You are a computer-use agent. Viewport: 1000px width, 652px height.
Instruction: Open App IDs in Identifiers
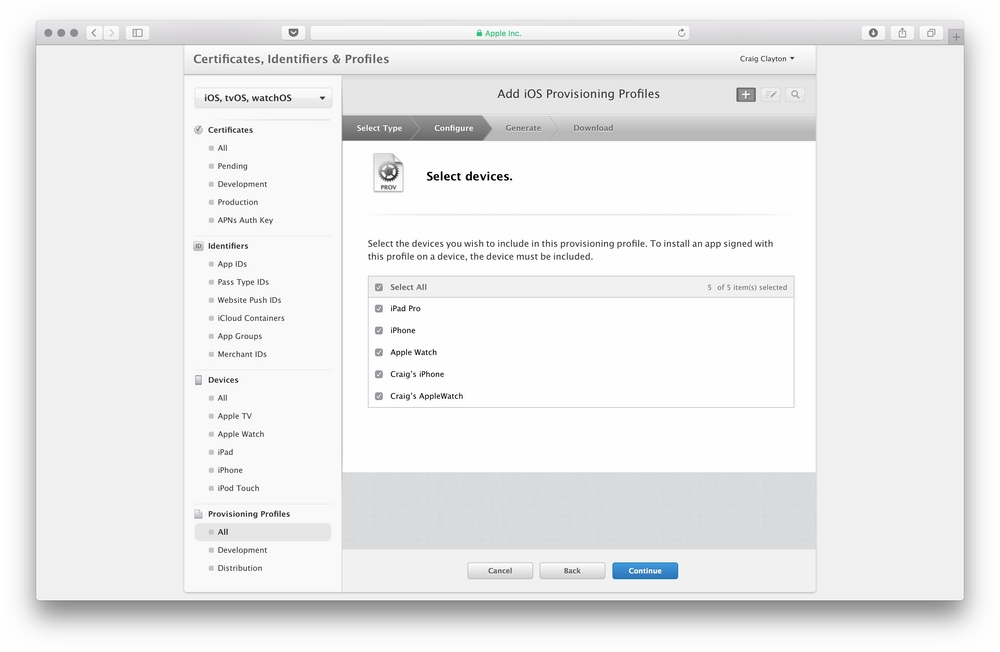coord(232,264)
